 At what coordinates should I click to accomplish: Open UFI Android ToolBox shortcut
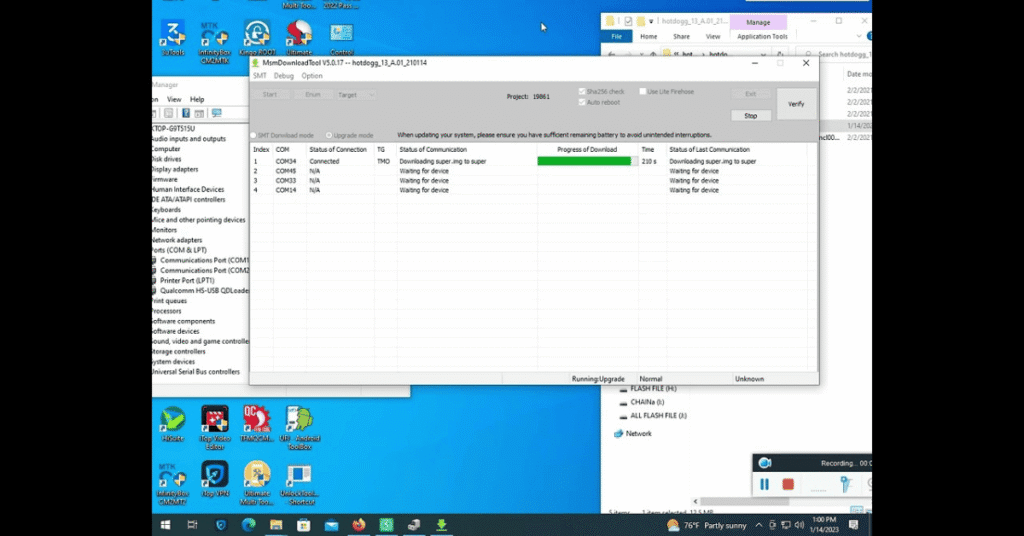299,428
